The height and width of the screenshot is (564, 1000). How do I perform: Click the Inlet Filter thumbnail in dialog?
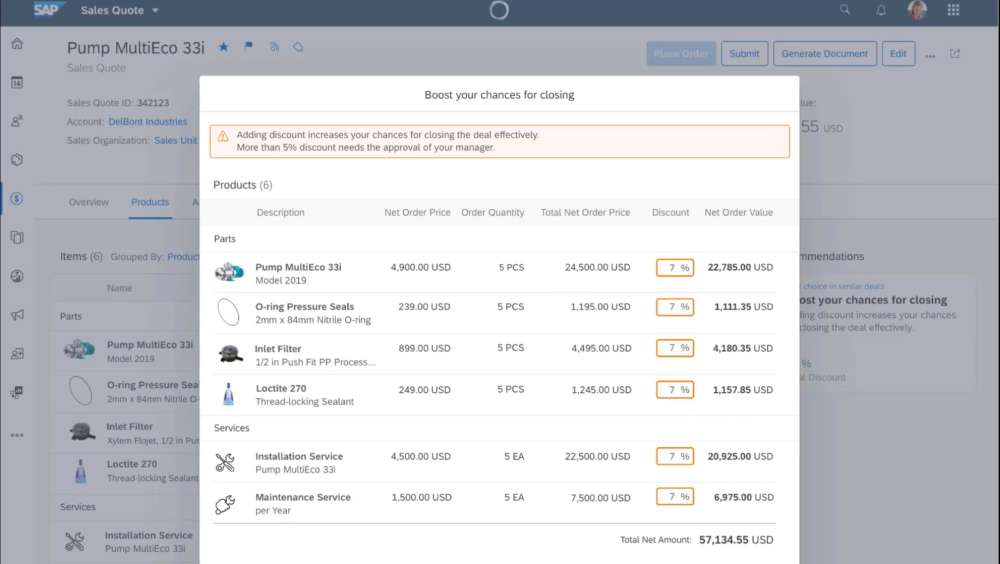230,353
